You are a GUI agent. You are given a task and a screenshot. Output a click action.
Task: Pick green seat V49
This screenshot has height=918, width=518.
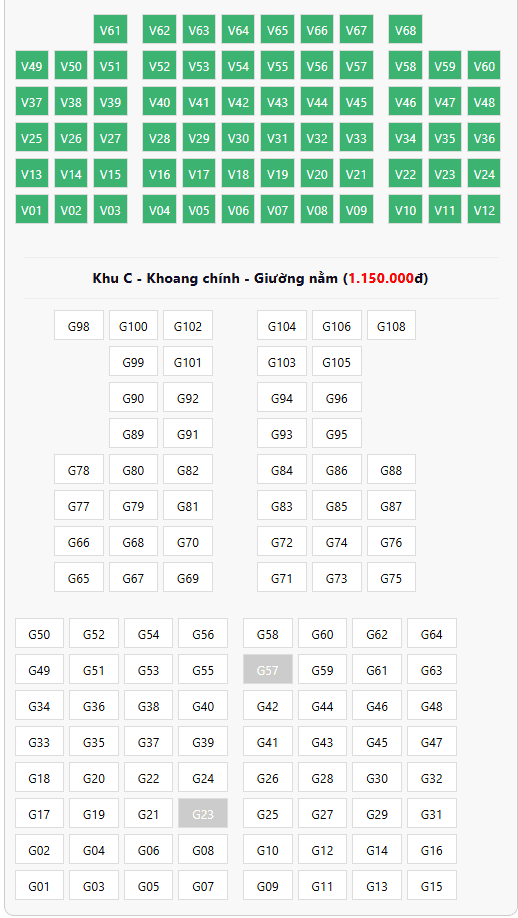[32, 66]
